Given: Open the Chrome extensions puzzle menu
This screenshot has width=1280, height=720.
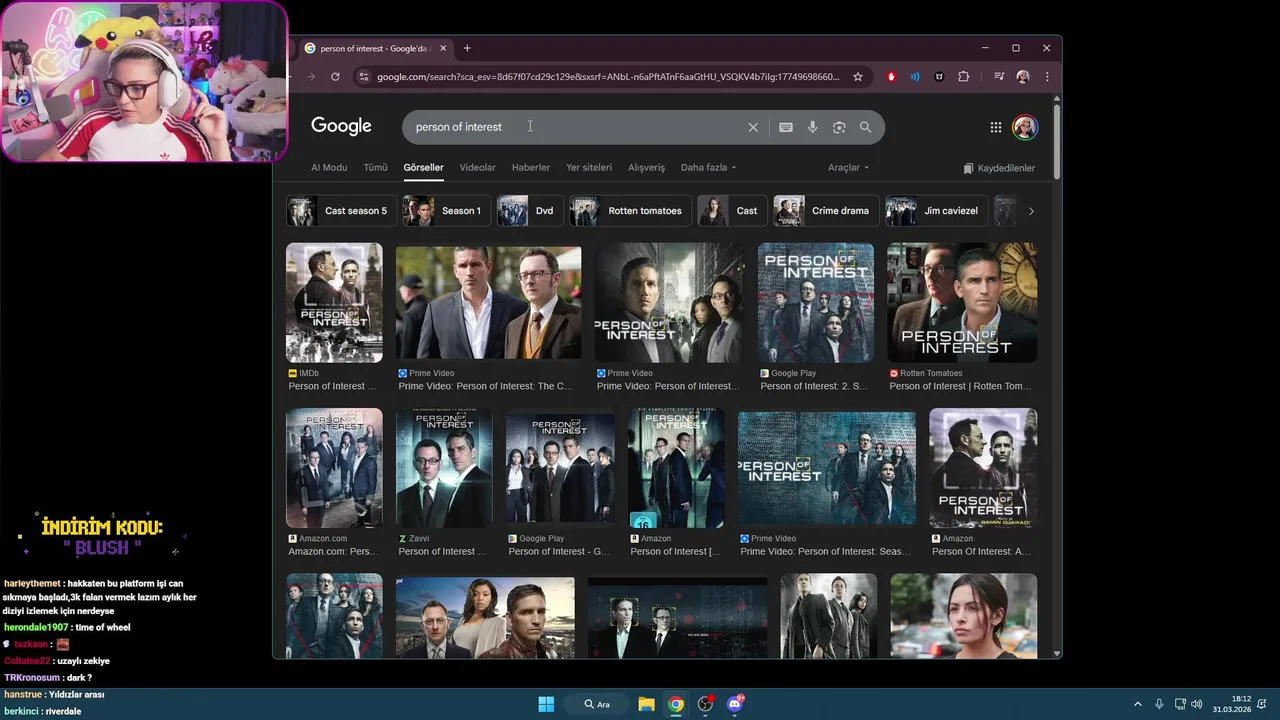Looking at the screenshot, I should point(964,76).
